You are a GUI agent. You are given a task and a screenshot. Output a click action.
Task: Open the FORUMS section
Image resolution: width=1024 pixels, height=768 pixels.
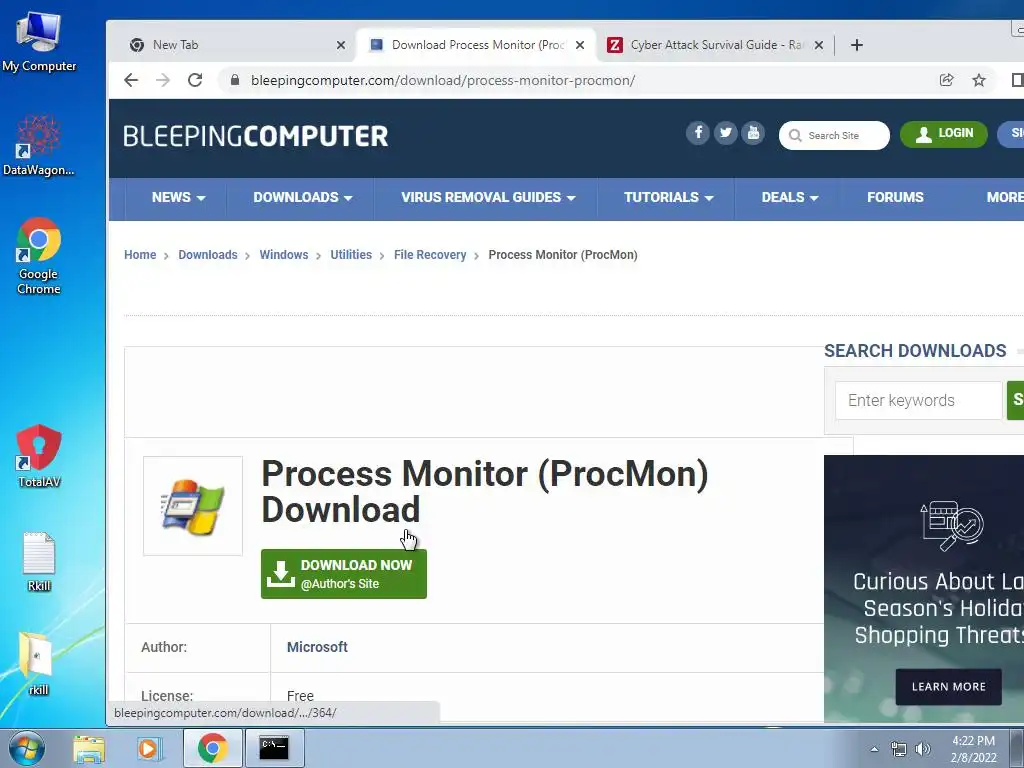click(895, 197)
